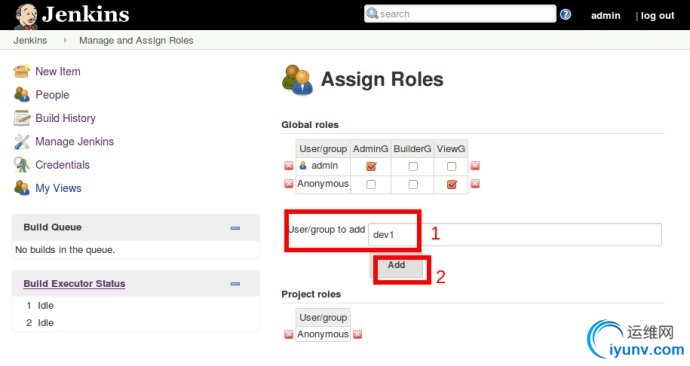Click the search help question mark icon

[x=565, y=15]
